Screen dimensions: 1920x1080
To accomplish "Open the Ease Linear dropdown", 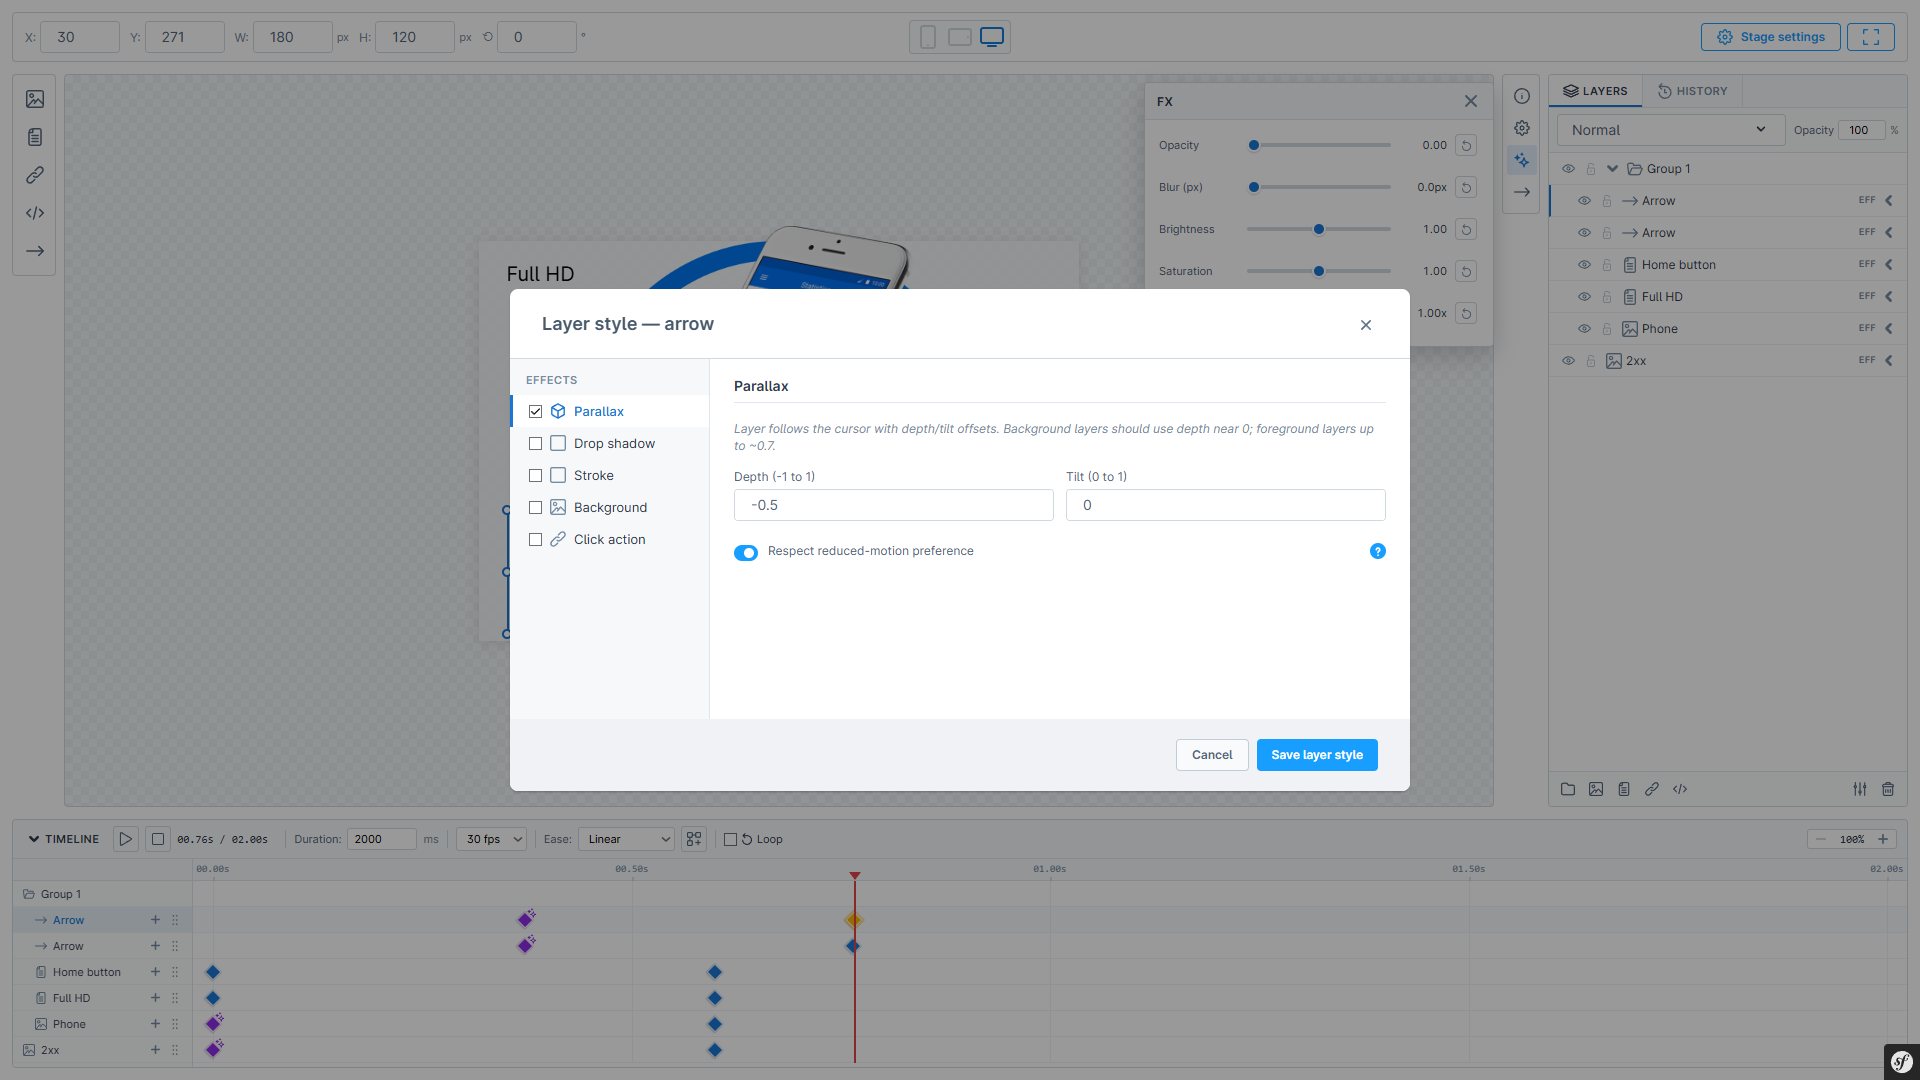I will pyautogui.click(x=627, y=839).
